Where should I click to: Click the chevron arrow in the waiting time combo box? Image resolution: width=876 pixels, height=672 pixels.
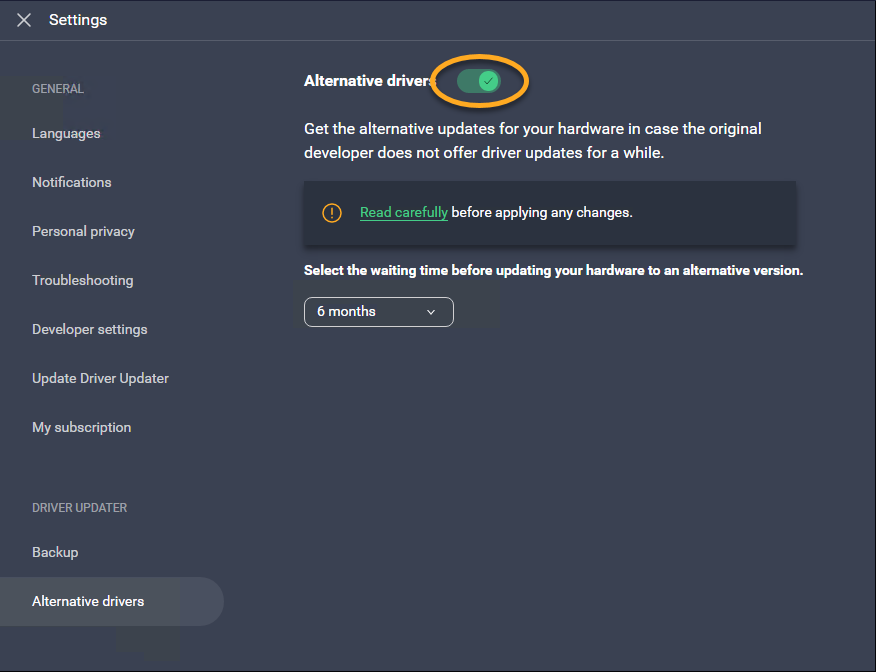431,312
